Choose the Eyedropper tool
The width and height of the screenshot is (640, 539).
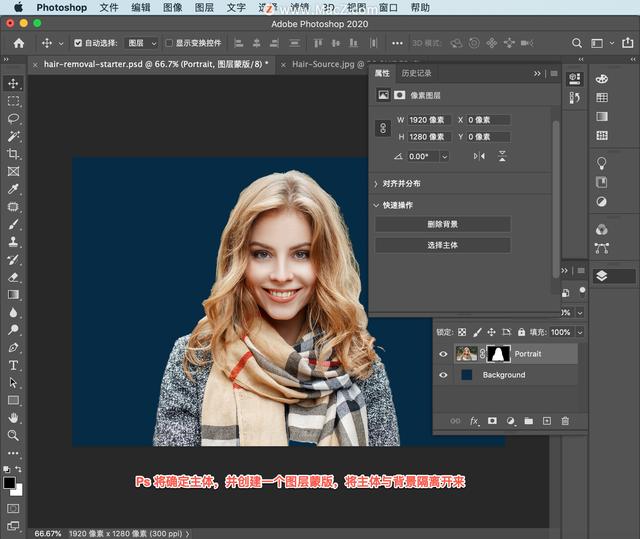[14, 189]
